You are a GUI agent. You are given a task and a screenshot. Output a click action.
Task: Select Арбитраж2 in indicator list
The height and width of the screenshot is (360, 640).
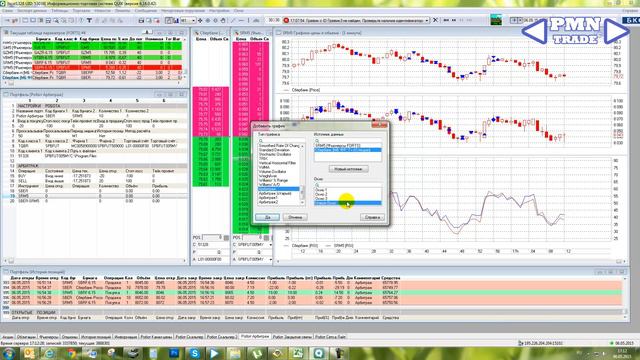268,202
